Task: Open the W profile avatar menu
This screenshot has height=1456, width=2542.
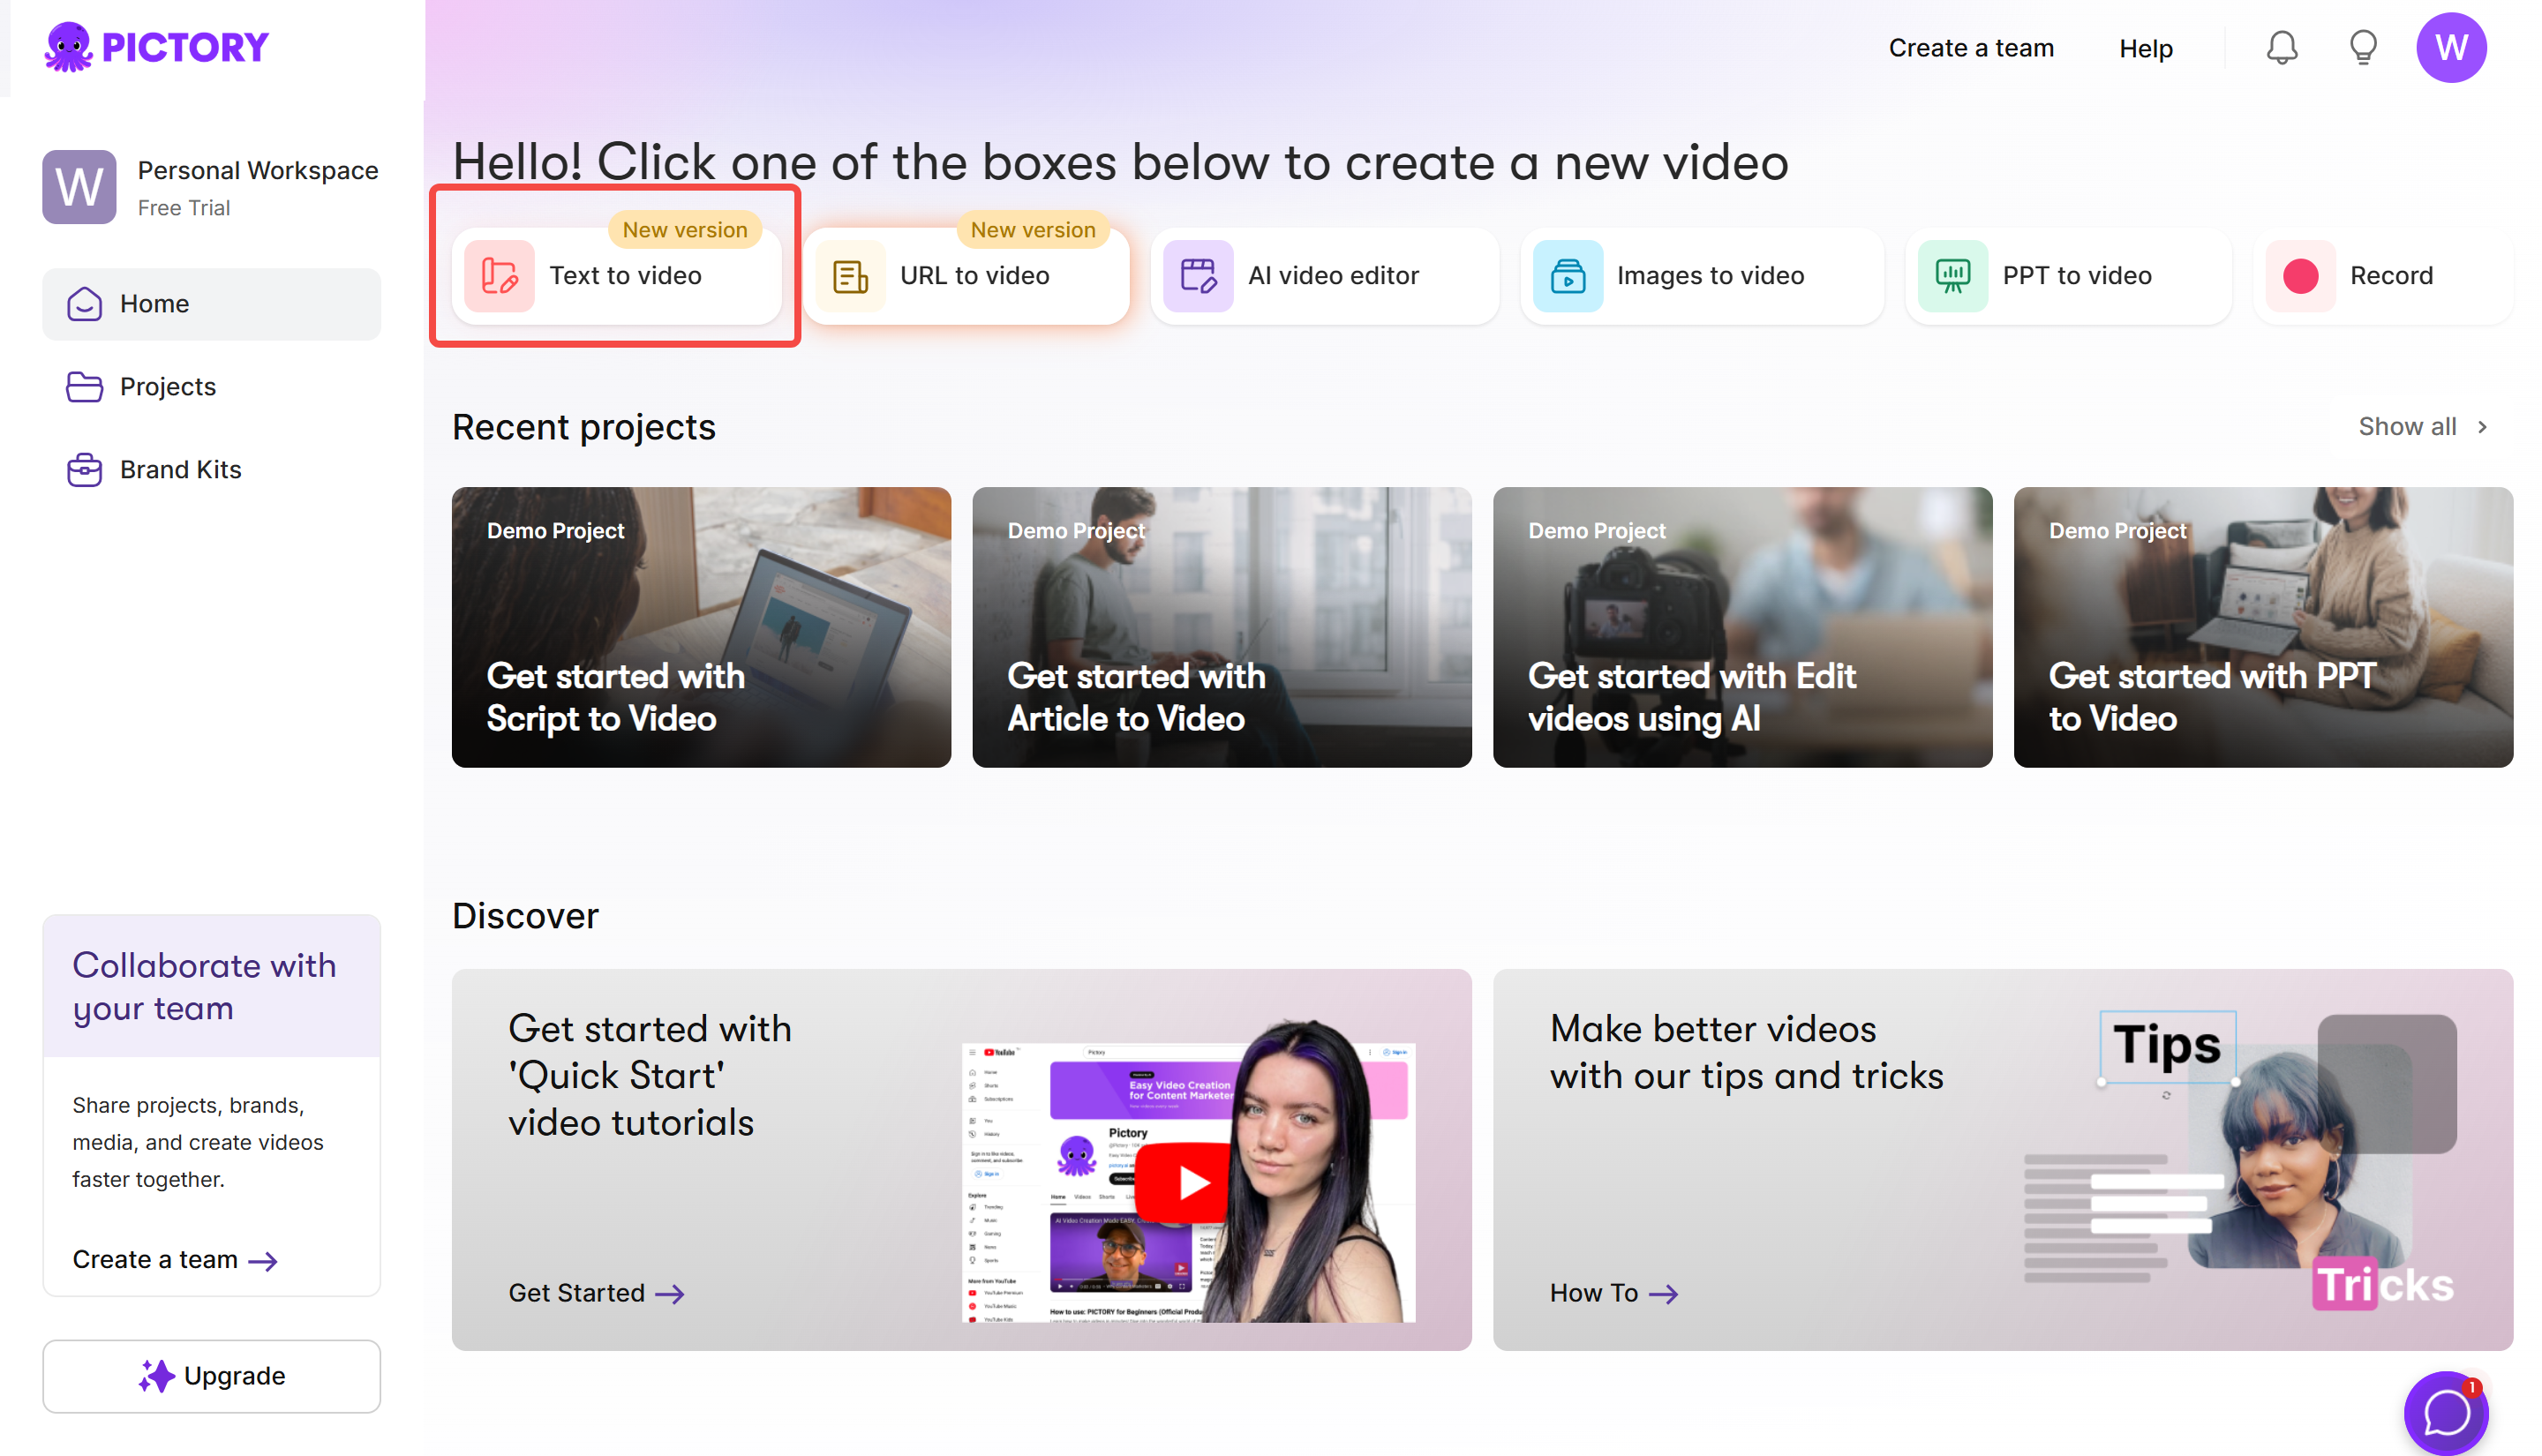Action: point(2451,47)
